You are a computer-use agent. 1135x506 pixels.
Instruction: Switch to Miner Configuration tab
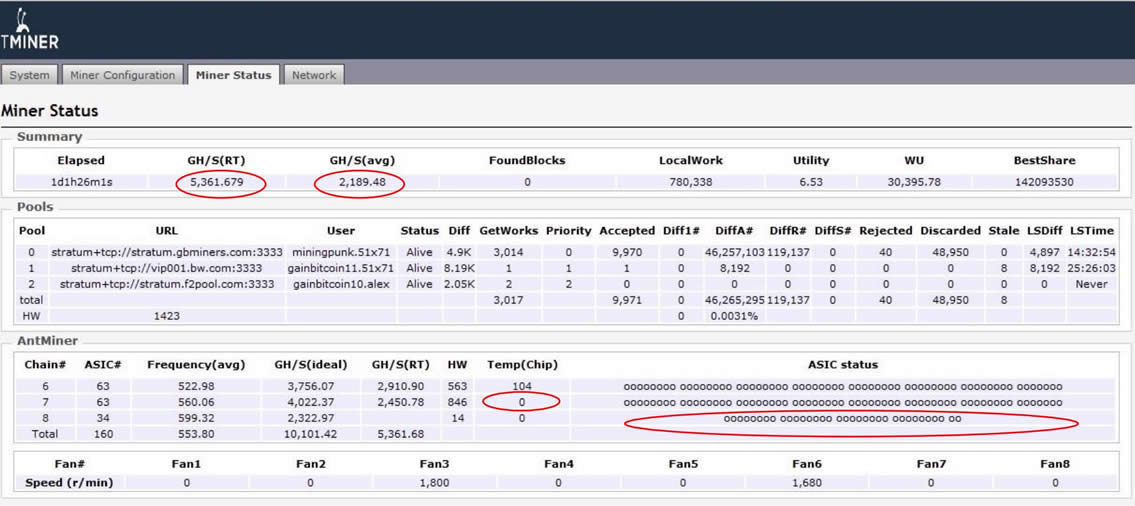(x=123, y=75)
